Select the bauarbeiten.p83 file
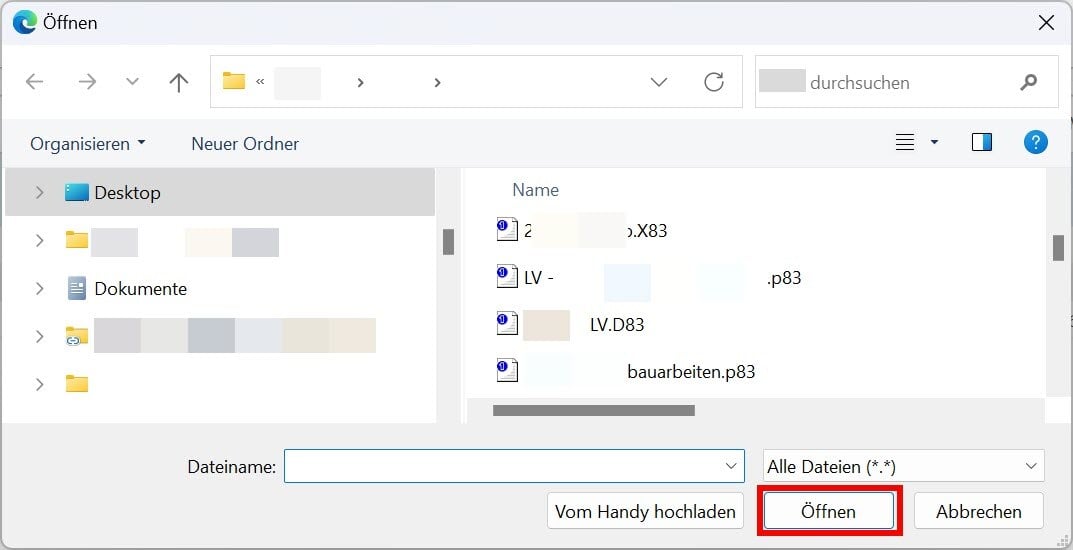 click(x=690, y=372)
